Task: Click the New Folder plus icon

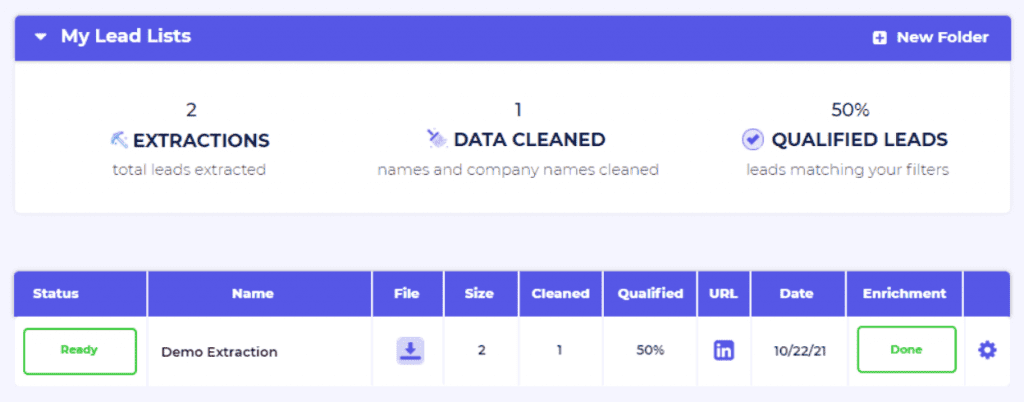Action: click(x=880, y=38)
